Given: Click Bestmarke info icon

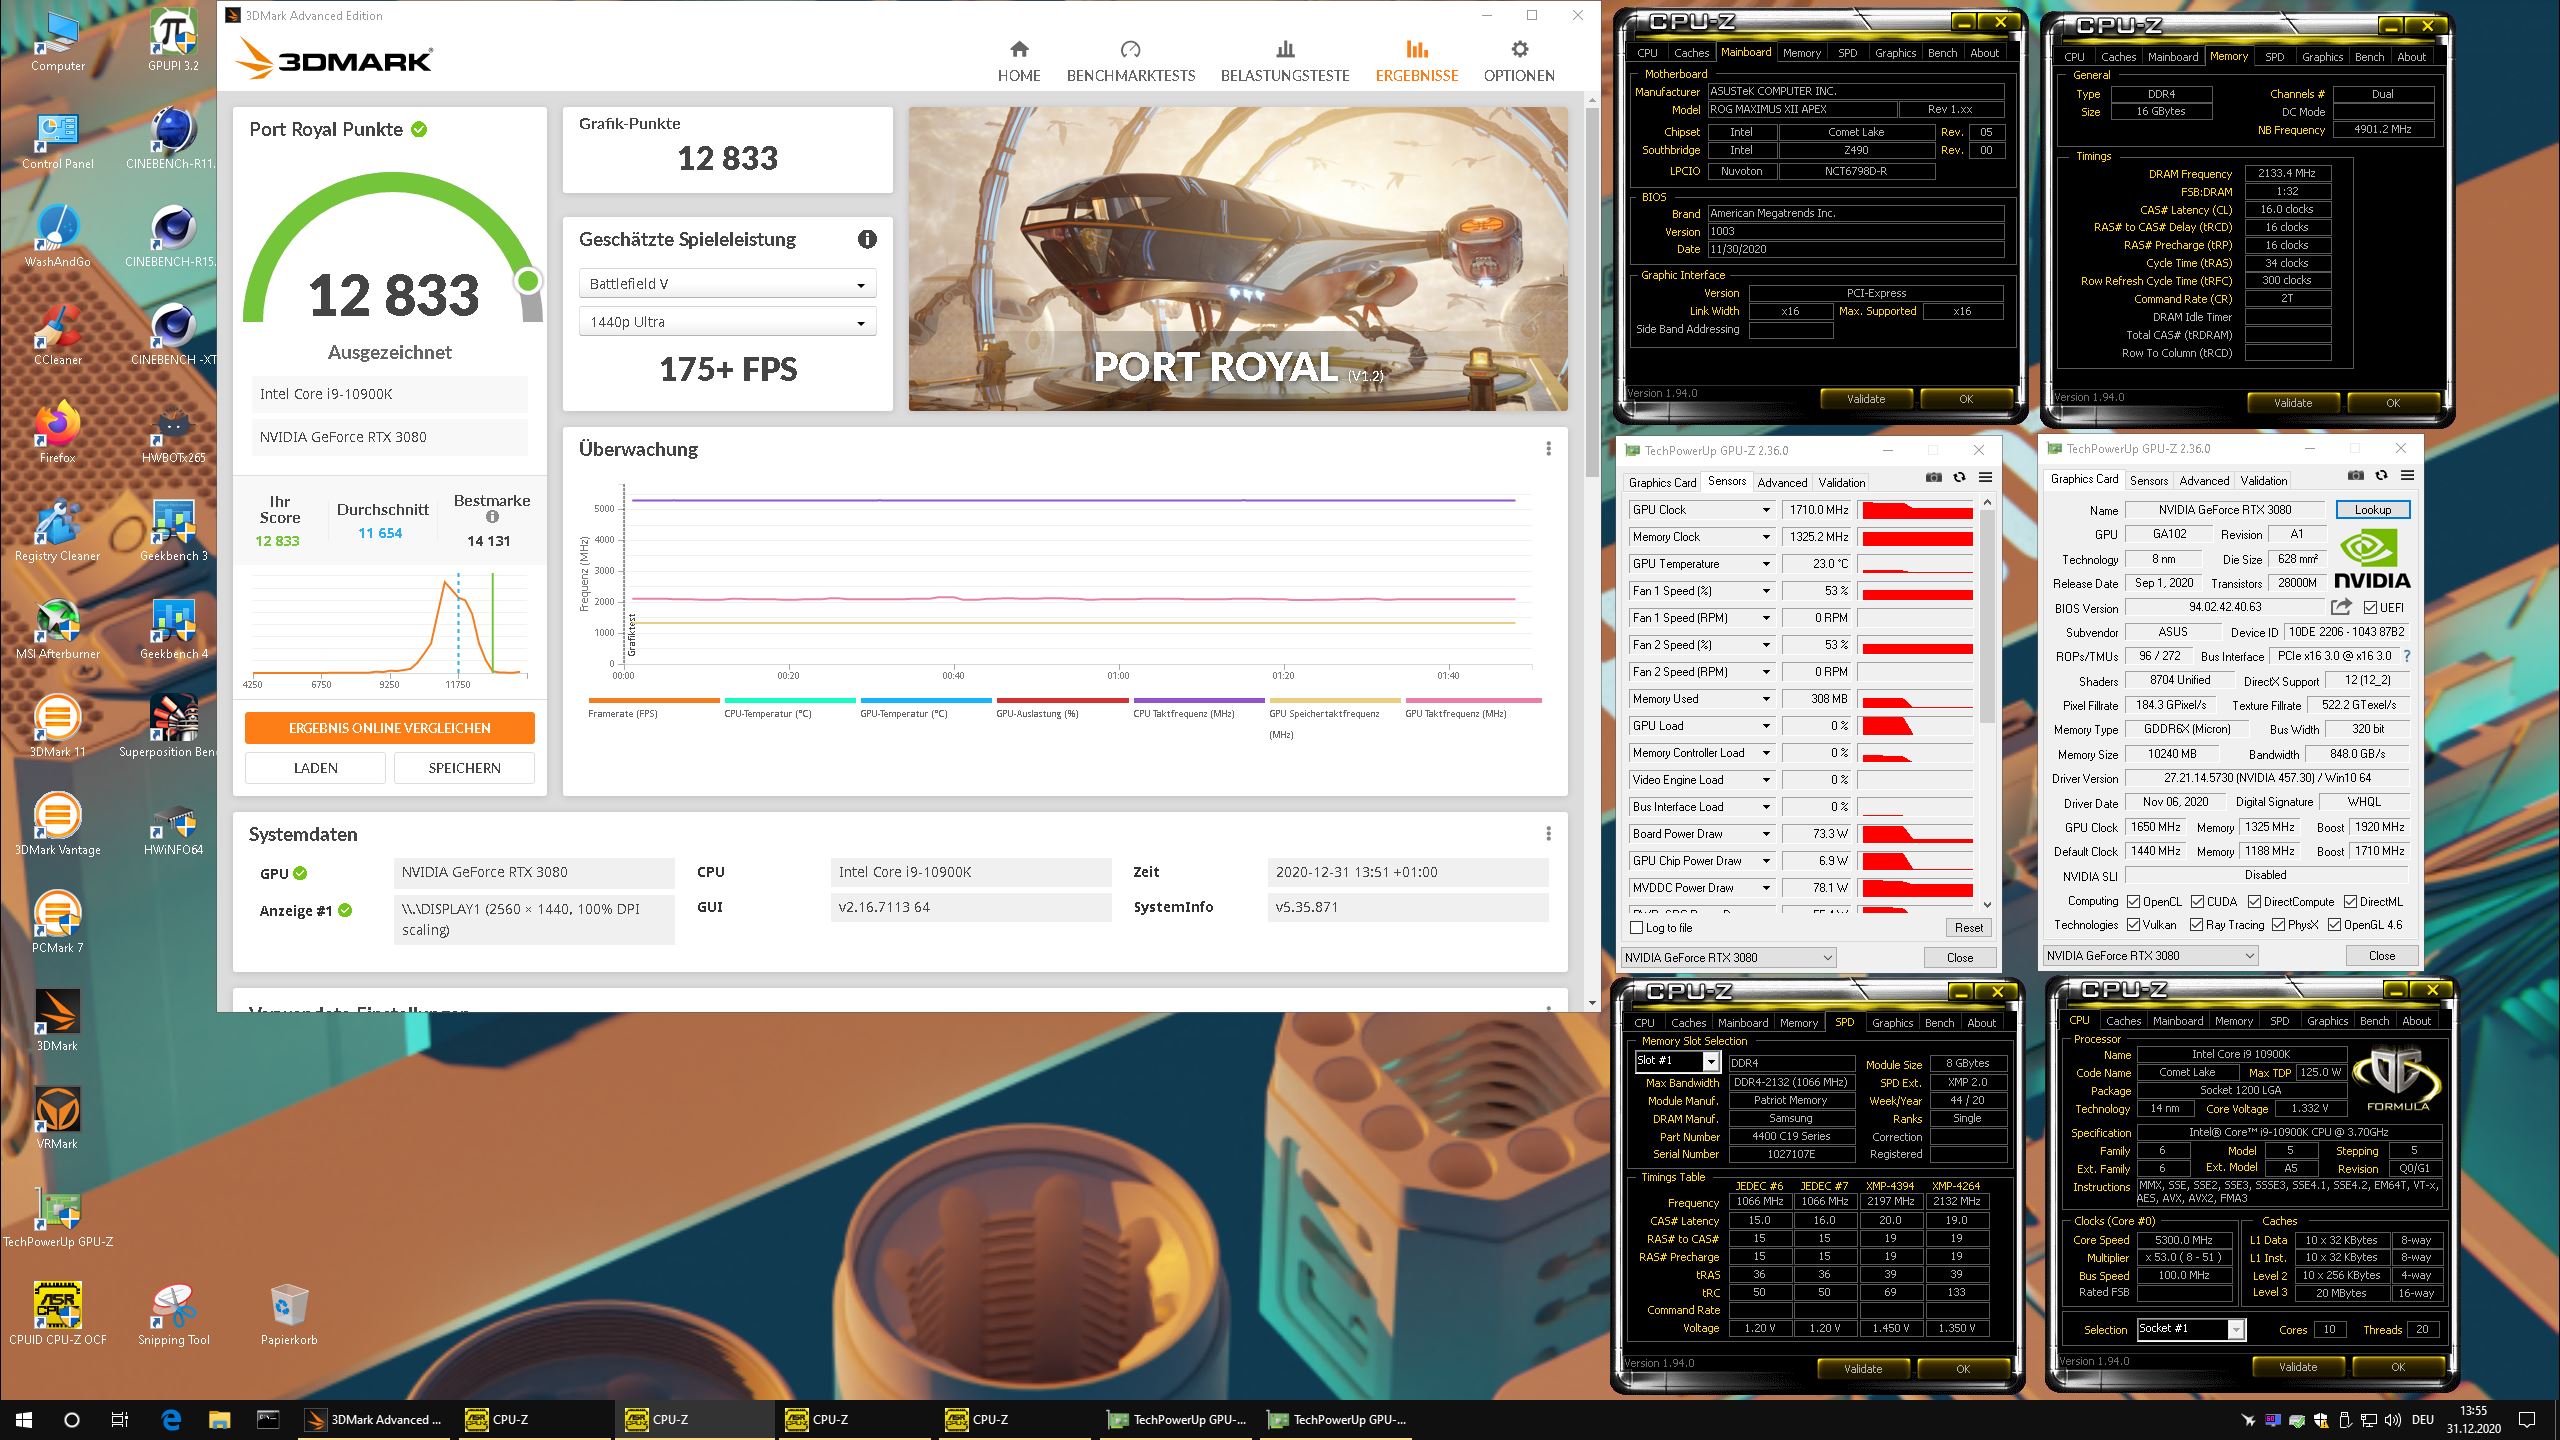Looking at the screenshot, I should tap(492, 517).
